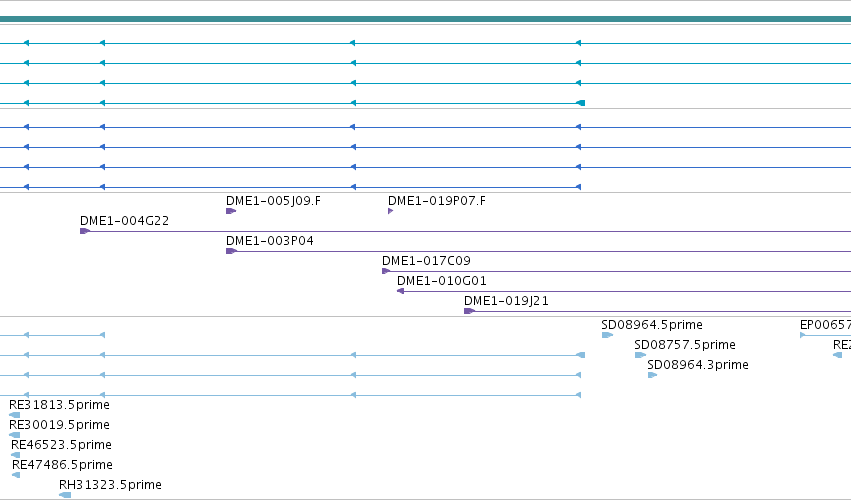Image resolution: width=851 pixels, height=500 pixels.
Task: Select the RH31323.5prime EST label
Action: pos(110,485)
